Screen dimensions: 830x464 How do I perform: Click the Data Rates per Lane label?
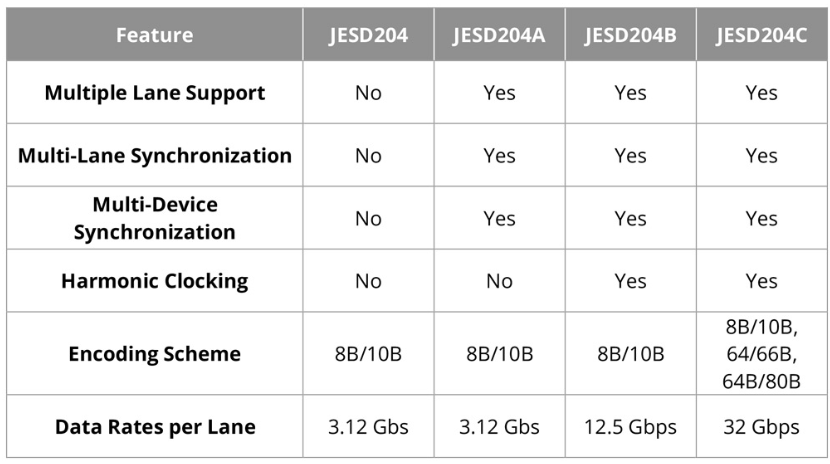coord(155,426)
